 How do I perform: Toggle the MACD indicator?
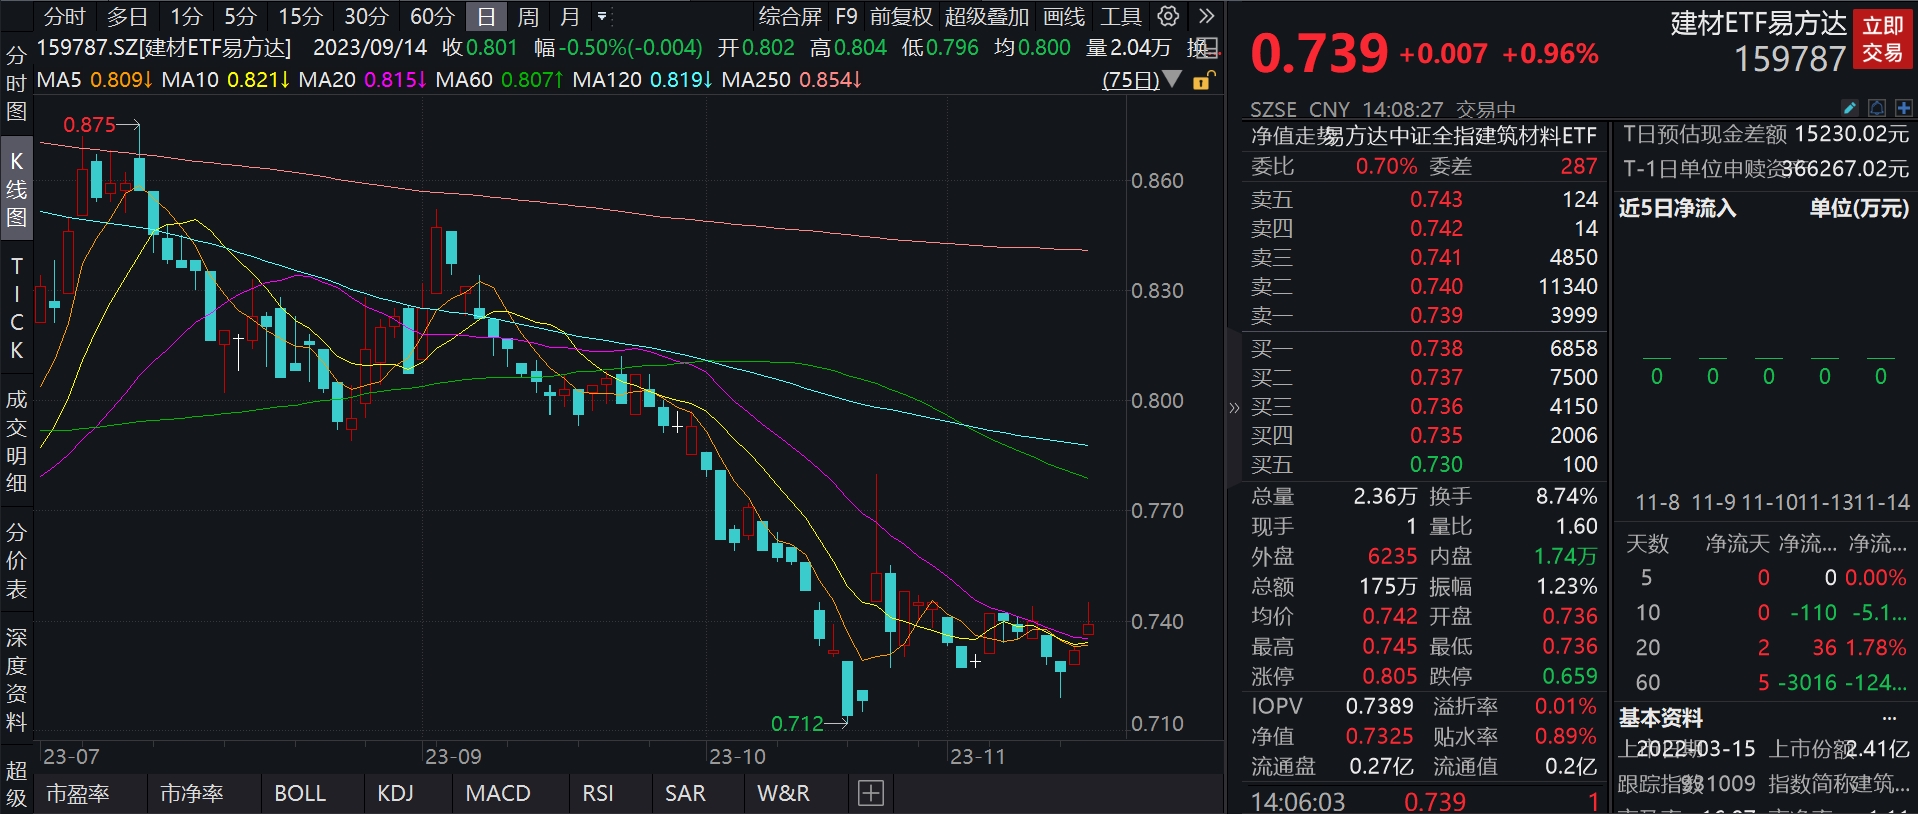(x=498, y=793)
